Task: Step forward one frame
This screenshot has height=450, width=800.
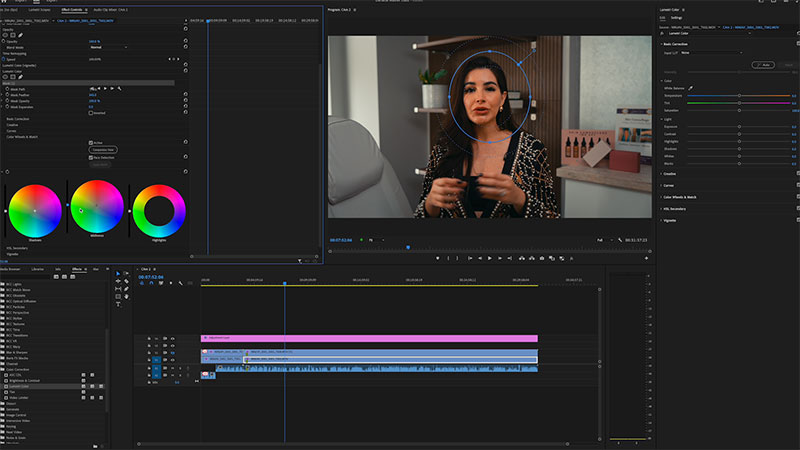Action: coord(500,258)
